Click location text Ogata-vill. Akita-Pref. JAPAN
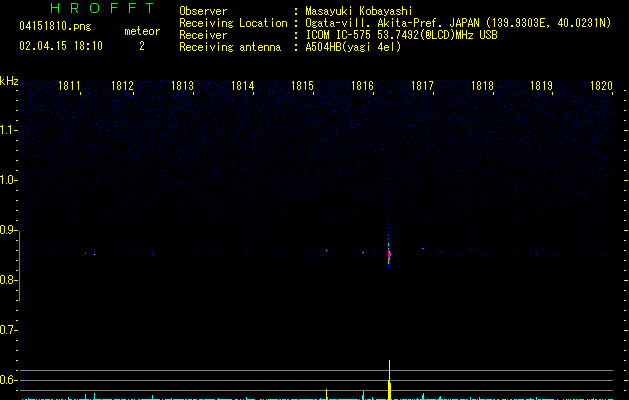Screen dimensions: 629x400 click(x=392, y=23)
